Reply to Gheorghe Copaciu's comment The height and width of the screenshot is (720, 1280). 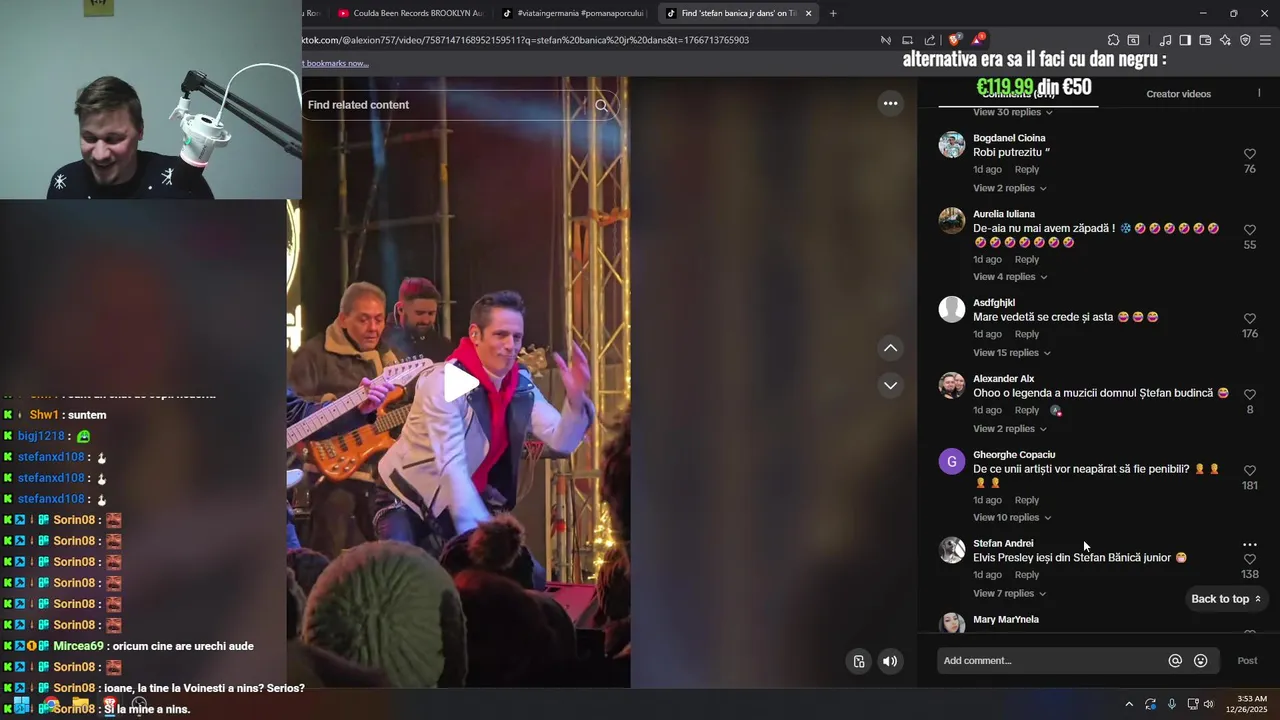click(x=1027, y=501)
